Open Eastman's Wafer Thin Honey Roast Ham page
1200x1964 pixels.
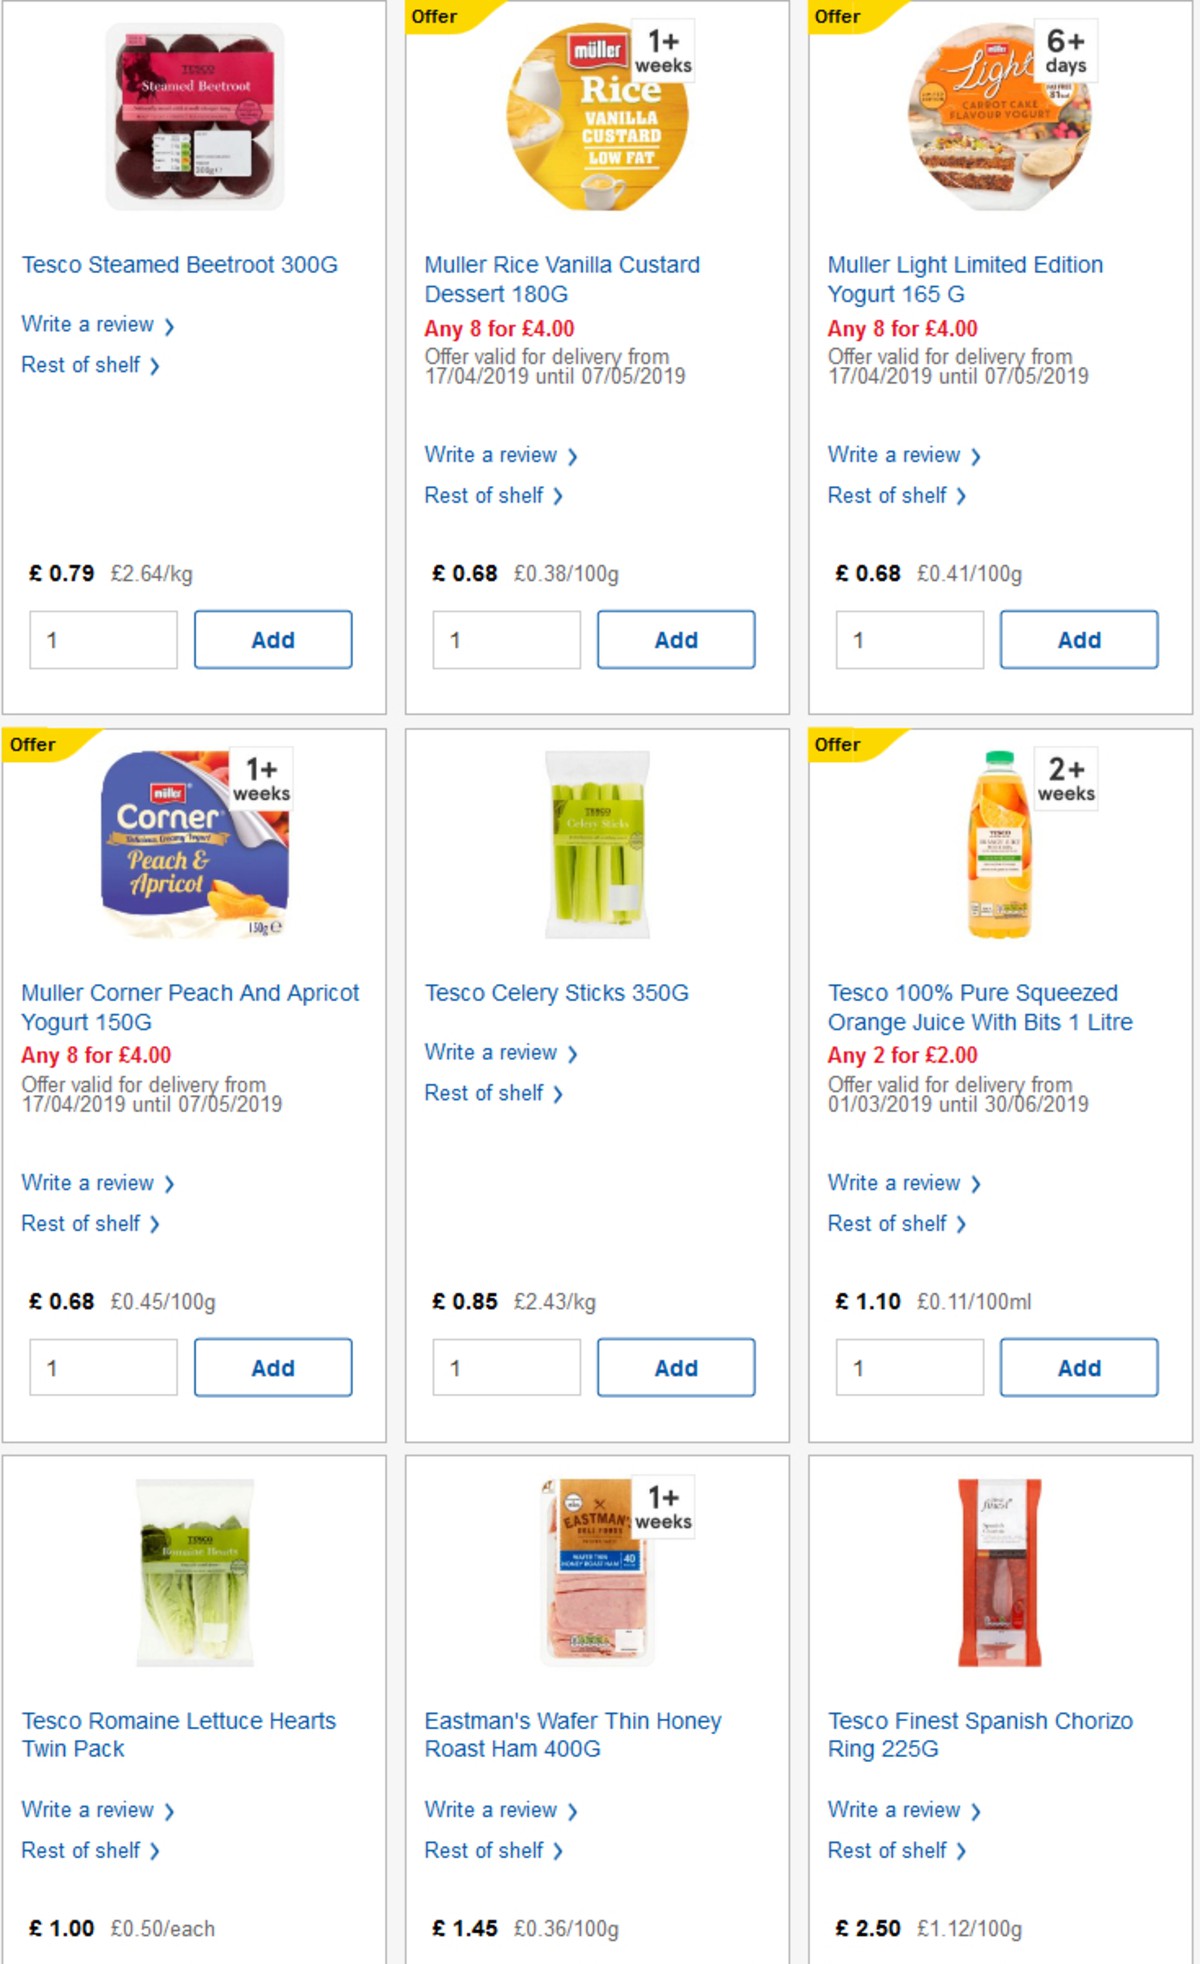(572, 1735)
